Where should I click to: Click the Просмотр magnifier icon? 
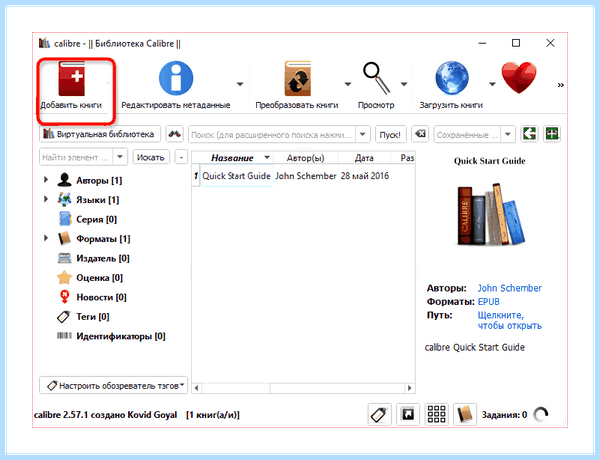[x=376, y=78]
